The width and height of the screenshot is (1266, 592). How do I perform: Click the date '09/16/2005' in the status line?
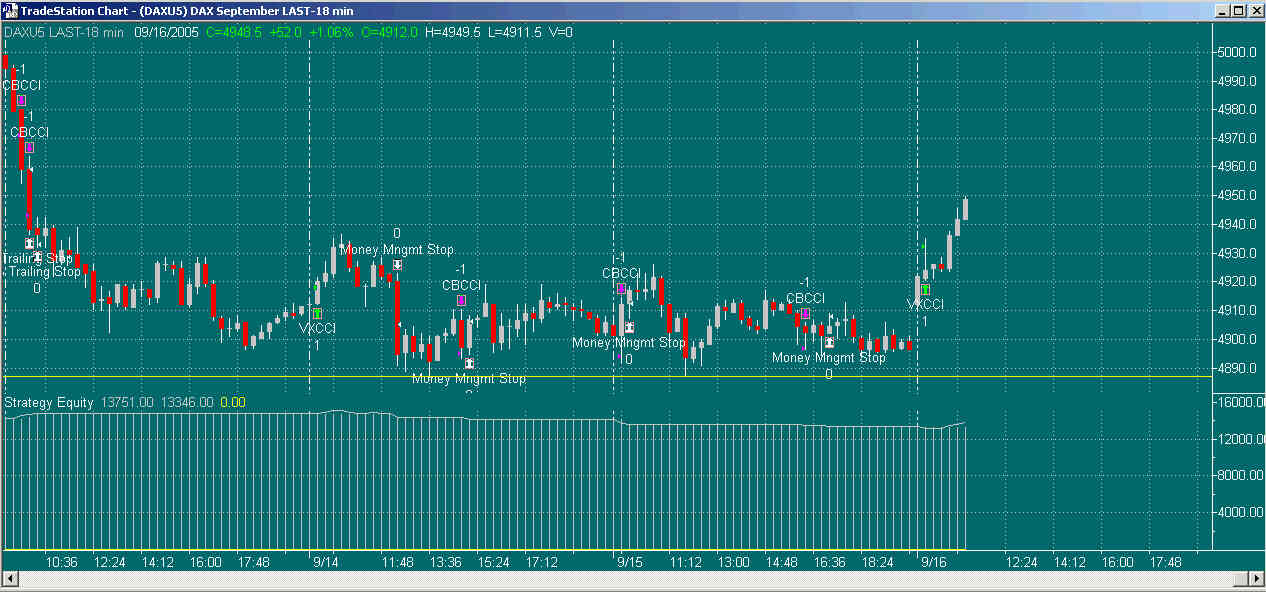coord(167,32)
